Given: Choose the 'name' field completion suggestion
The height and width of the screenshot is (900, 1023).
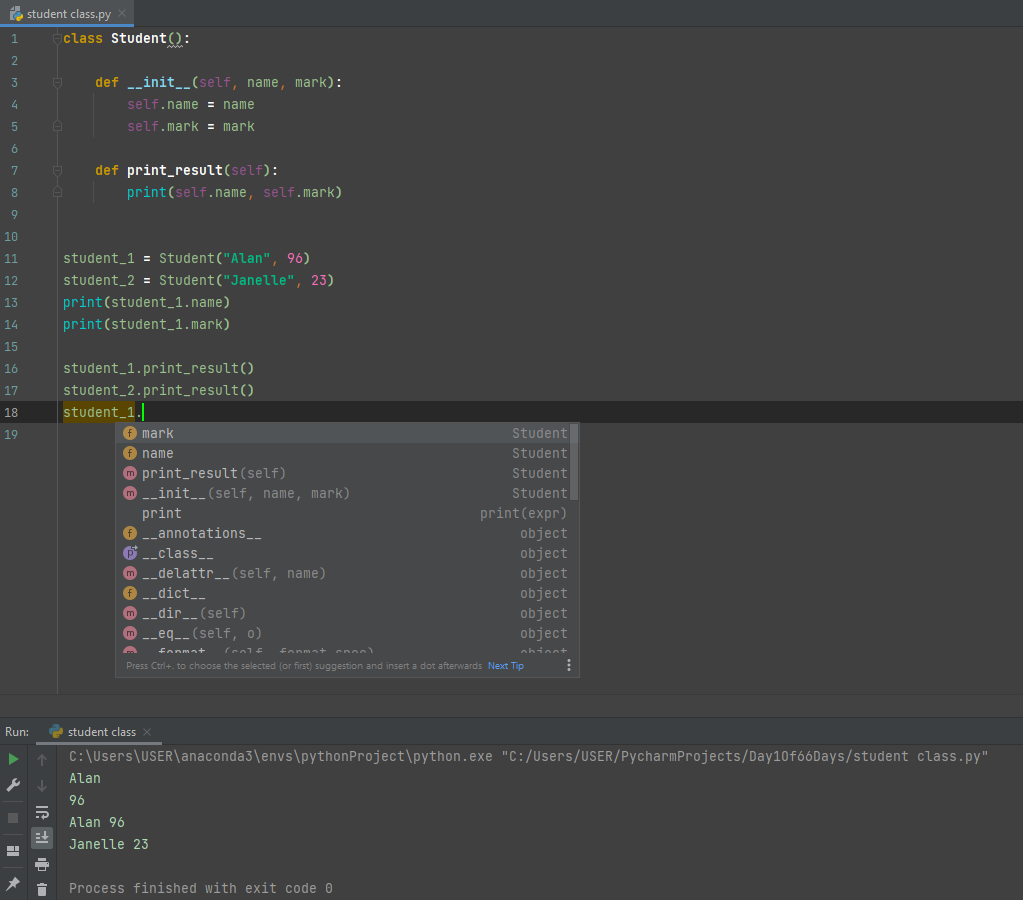Looking at the screenshot, I should pyautogui.click(x=343, y=454).
